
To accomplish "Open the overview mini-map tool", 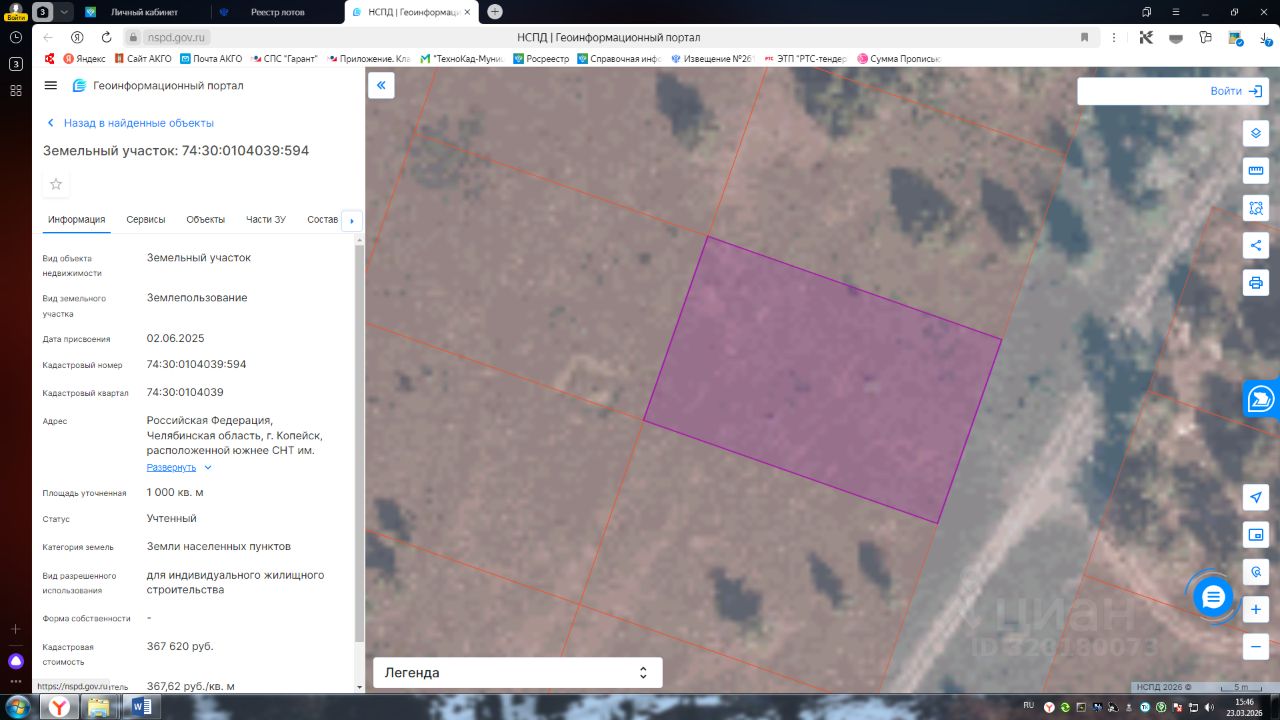I will click(1256, 535).
